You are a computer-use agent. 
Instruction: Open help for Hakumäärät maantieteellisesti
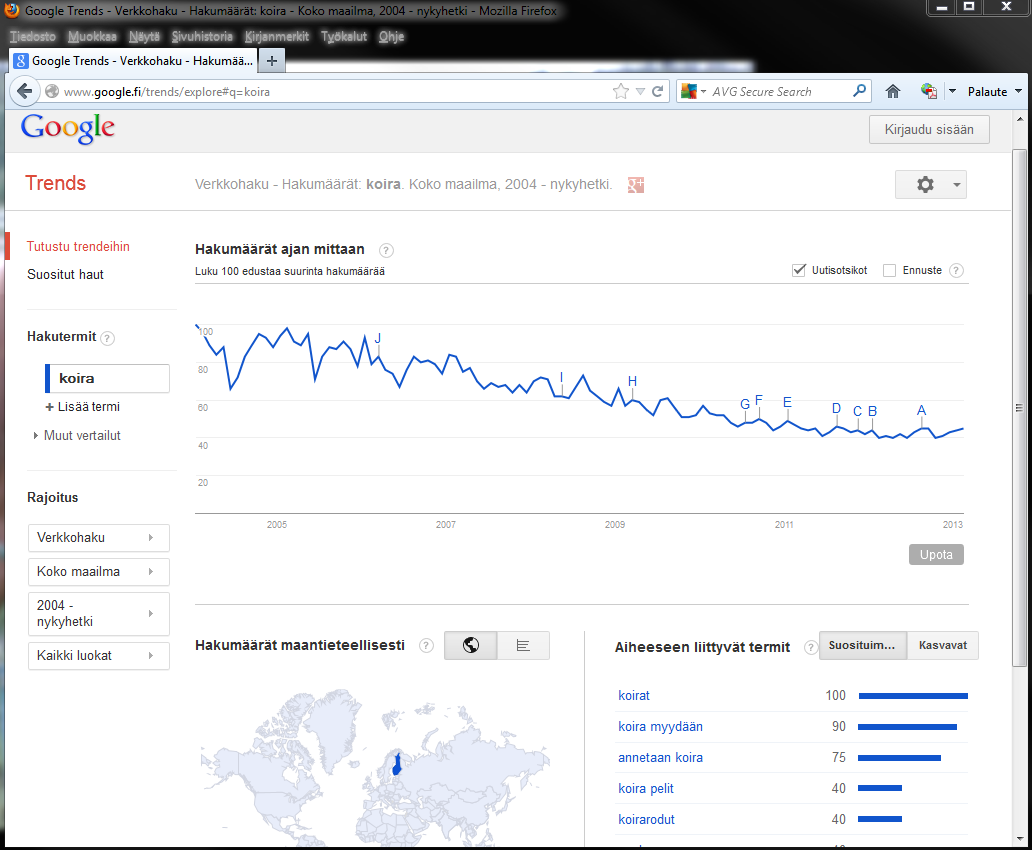[426, 646]
